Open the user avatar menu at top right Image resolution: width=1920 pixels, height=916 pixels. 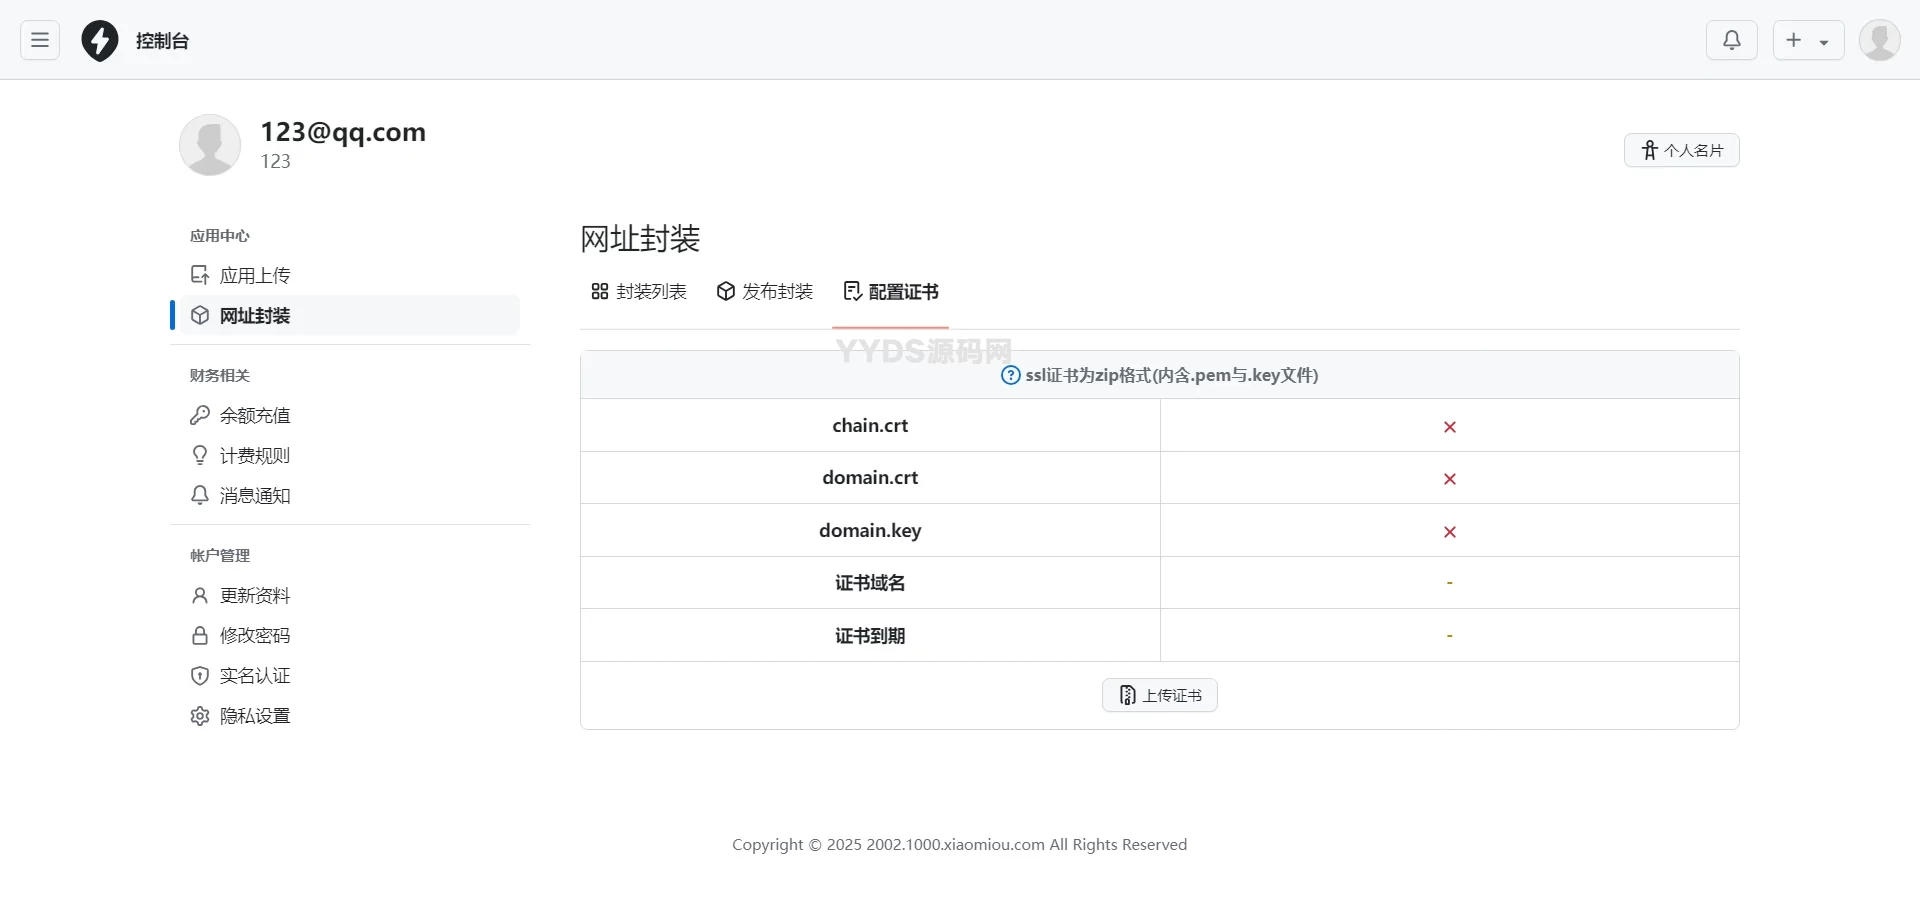pyautogui.click(x=1880, y=40)
